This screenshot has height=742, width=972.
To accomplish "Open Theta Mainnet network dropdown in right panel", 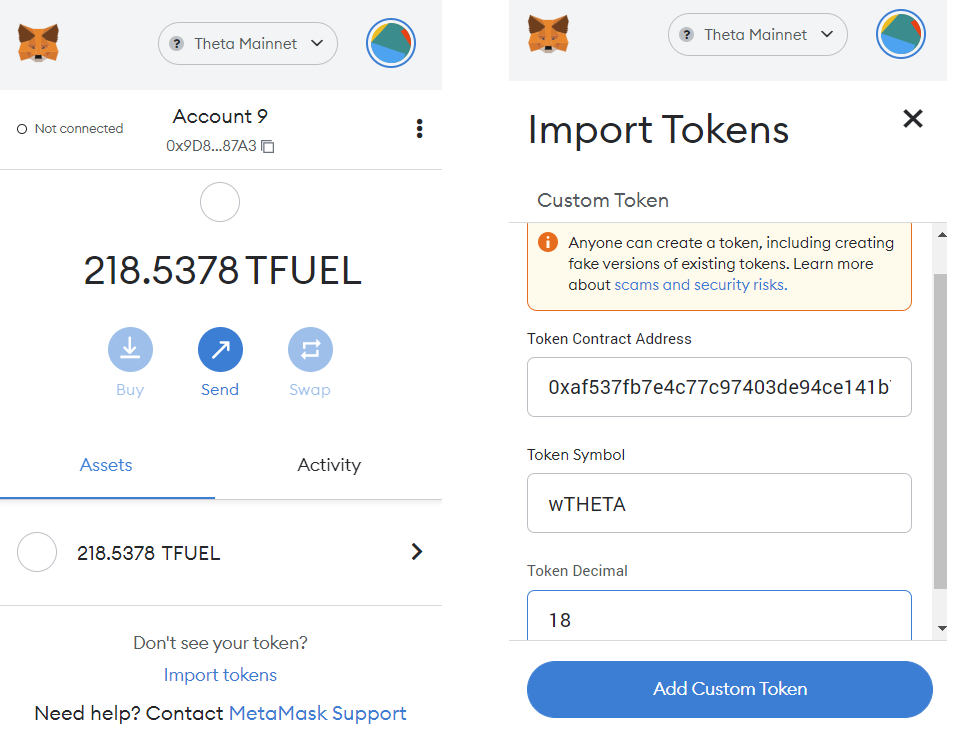I will click(758, 34).
